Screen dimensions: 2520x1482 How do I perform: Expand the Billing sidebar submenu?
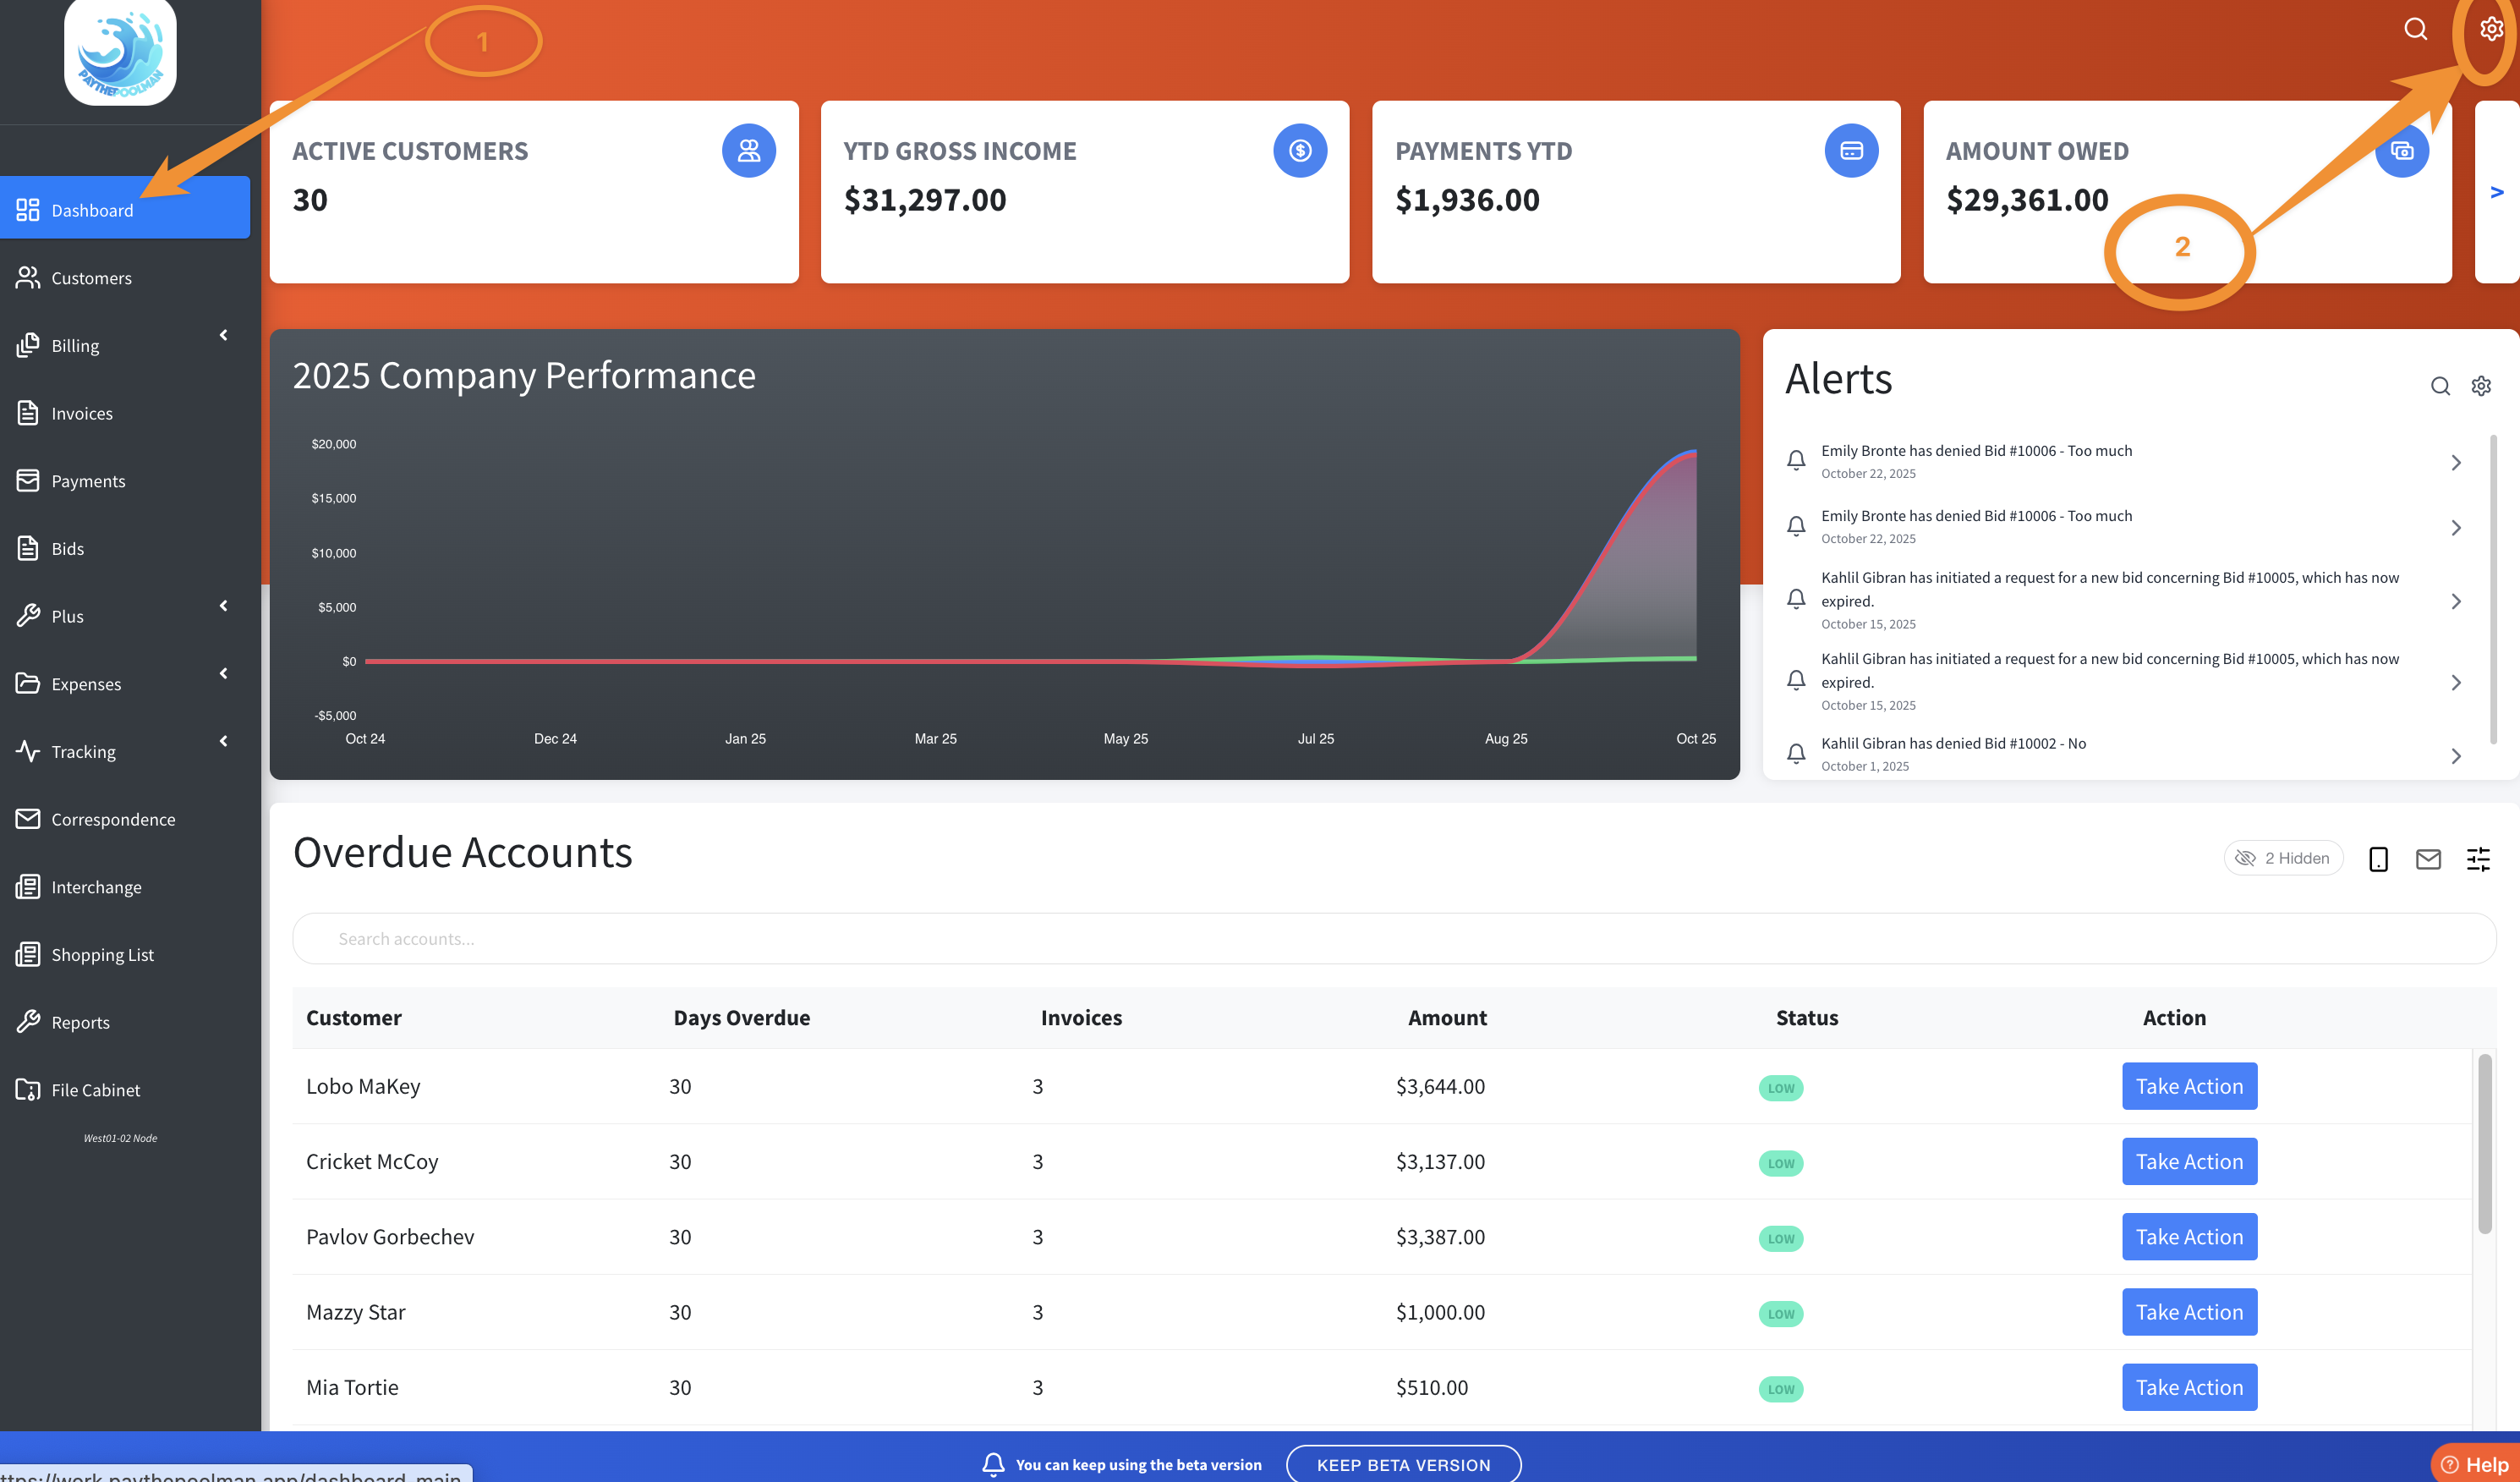point(223,336)
